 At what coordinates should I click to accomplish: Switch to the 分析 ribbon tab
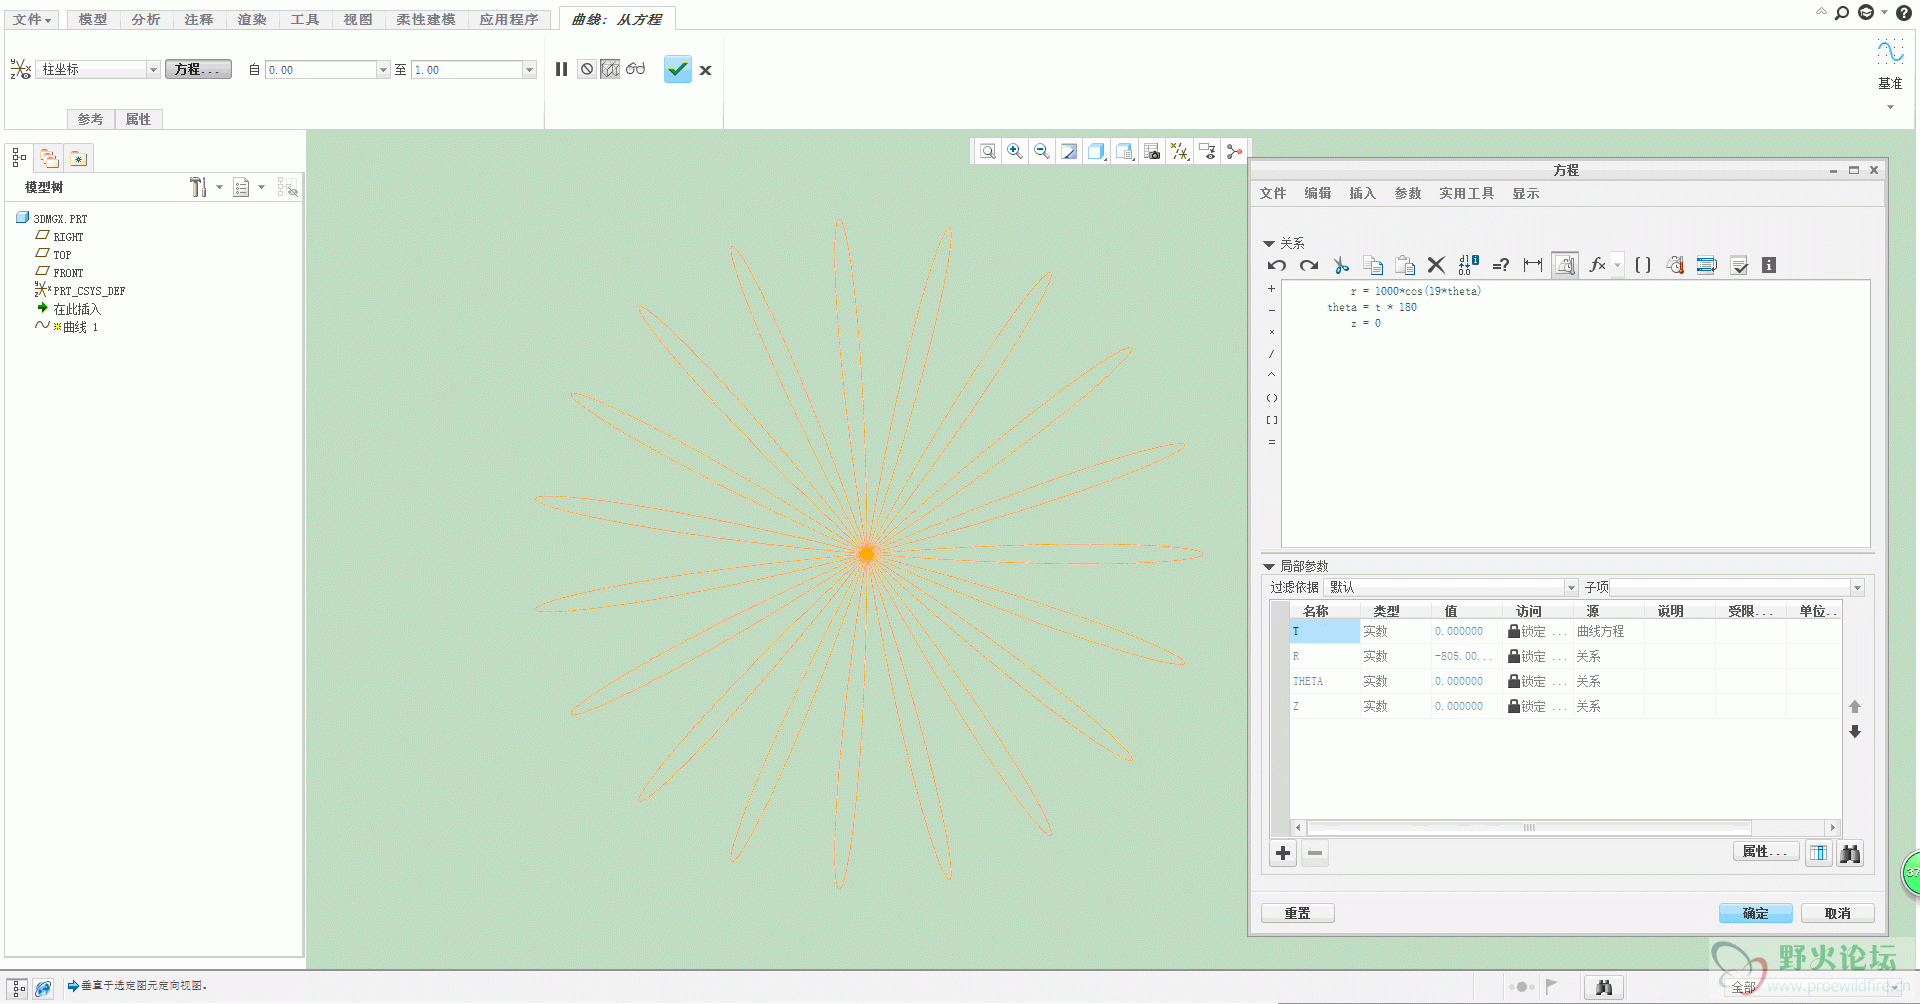(x=145, y=19)
